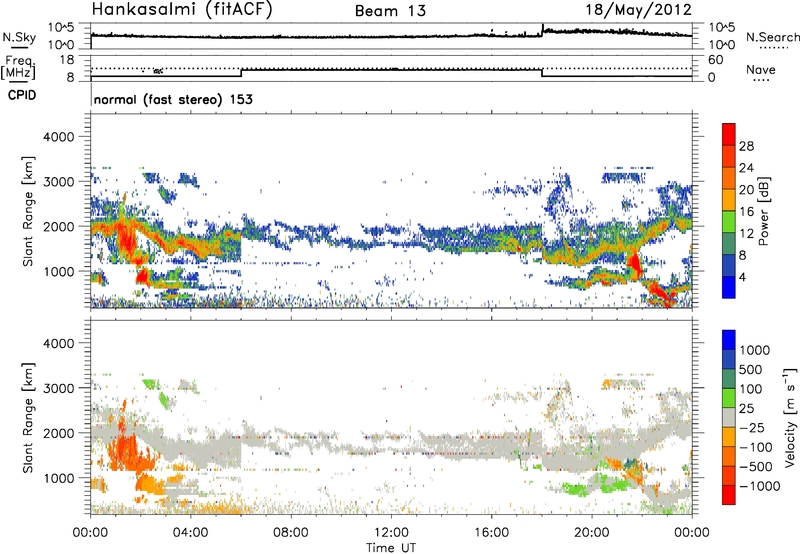The image size is (800, 554).
Task: Click the "Beam 13" heading
Action: [x=390, y=11]
